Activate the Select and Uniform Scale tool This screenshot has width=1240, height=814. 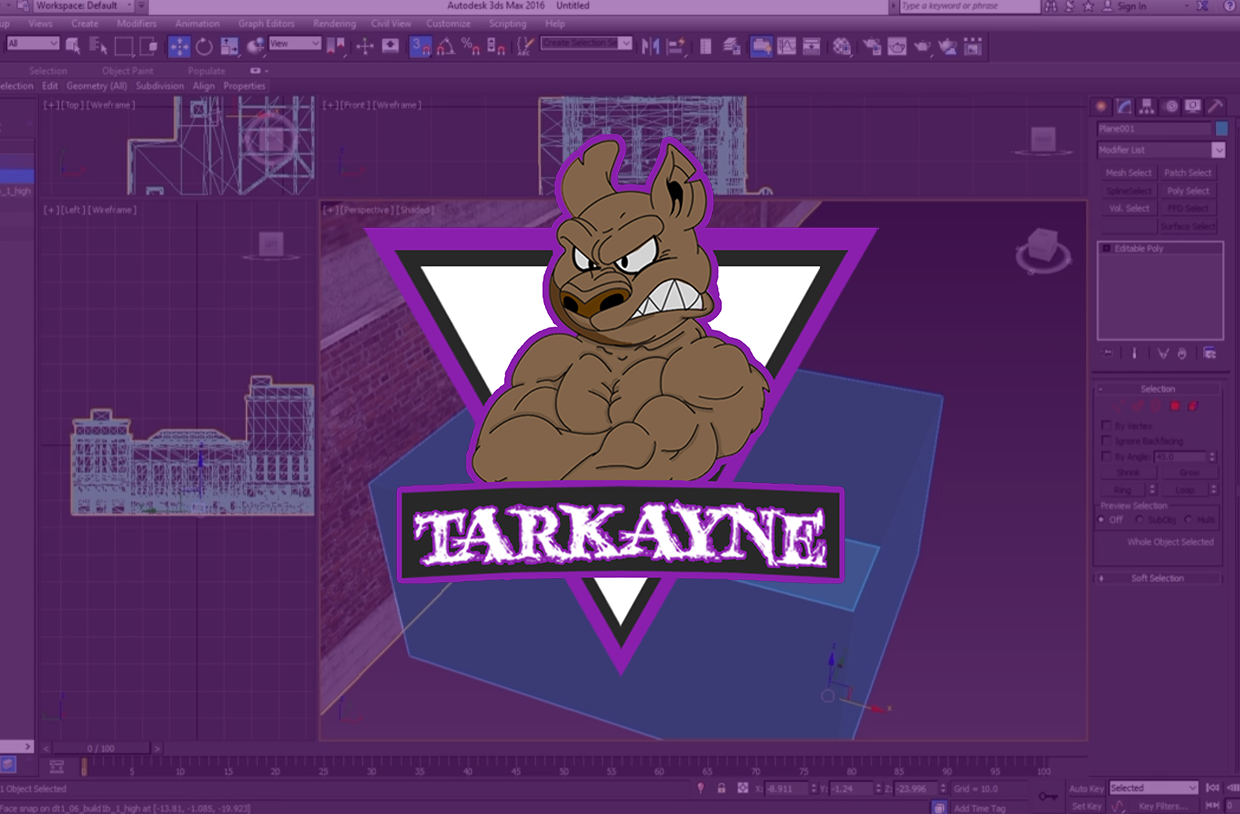coord(229,46)
